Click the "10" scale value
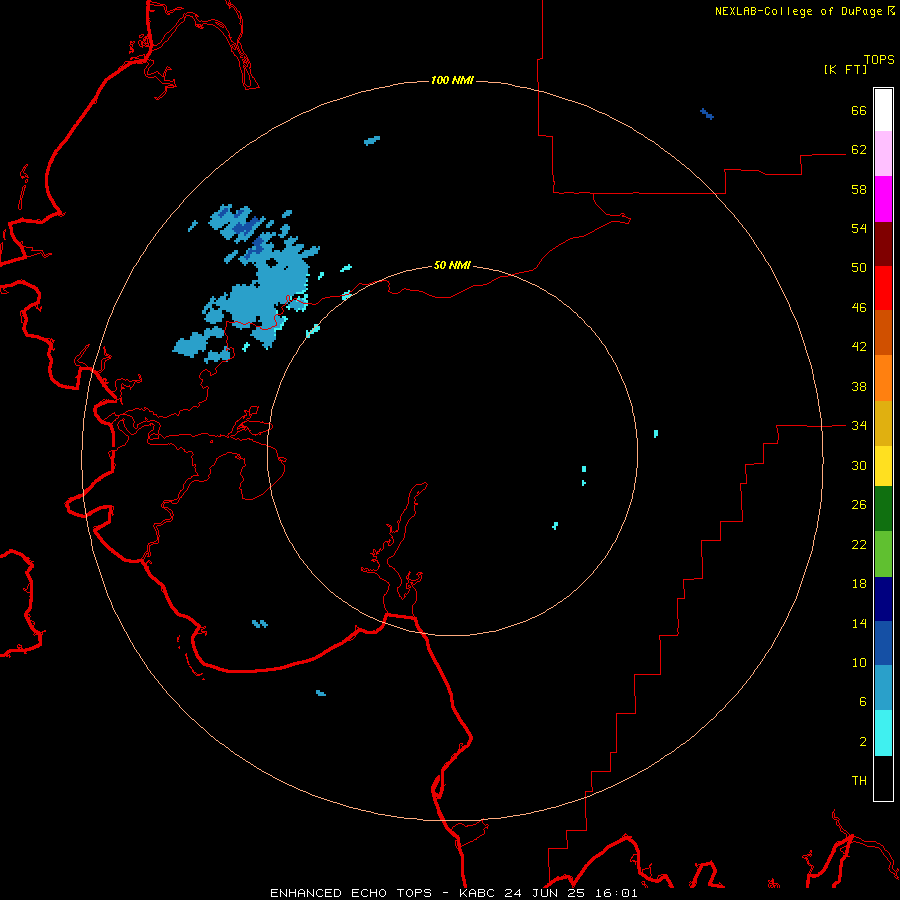Viewport: 900px width, 900px height. click(859, 663)
